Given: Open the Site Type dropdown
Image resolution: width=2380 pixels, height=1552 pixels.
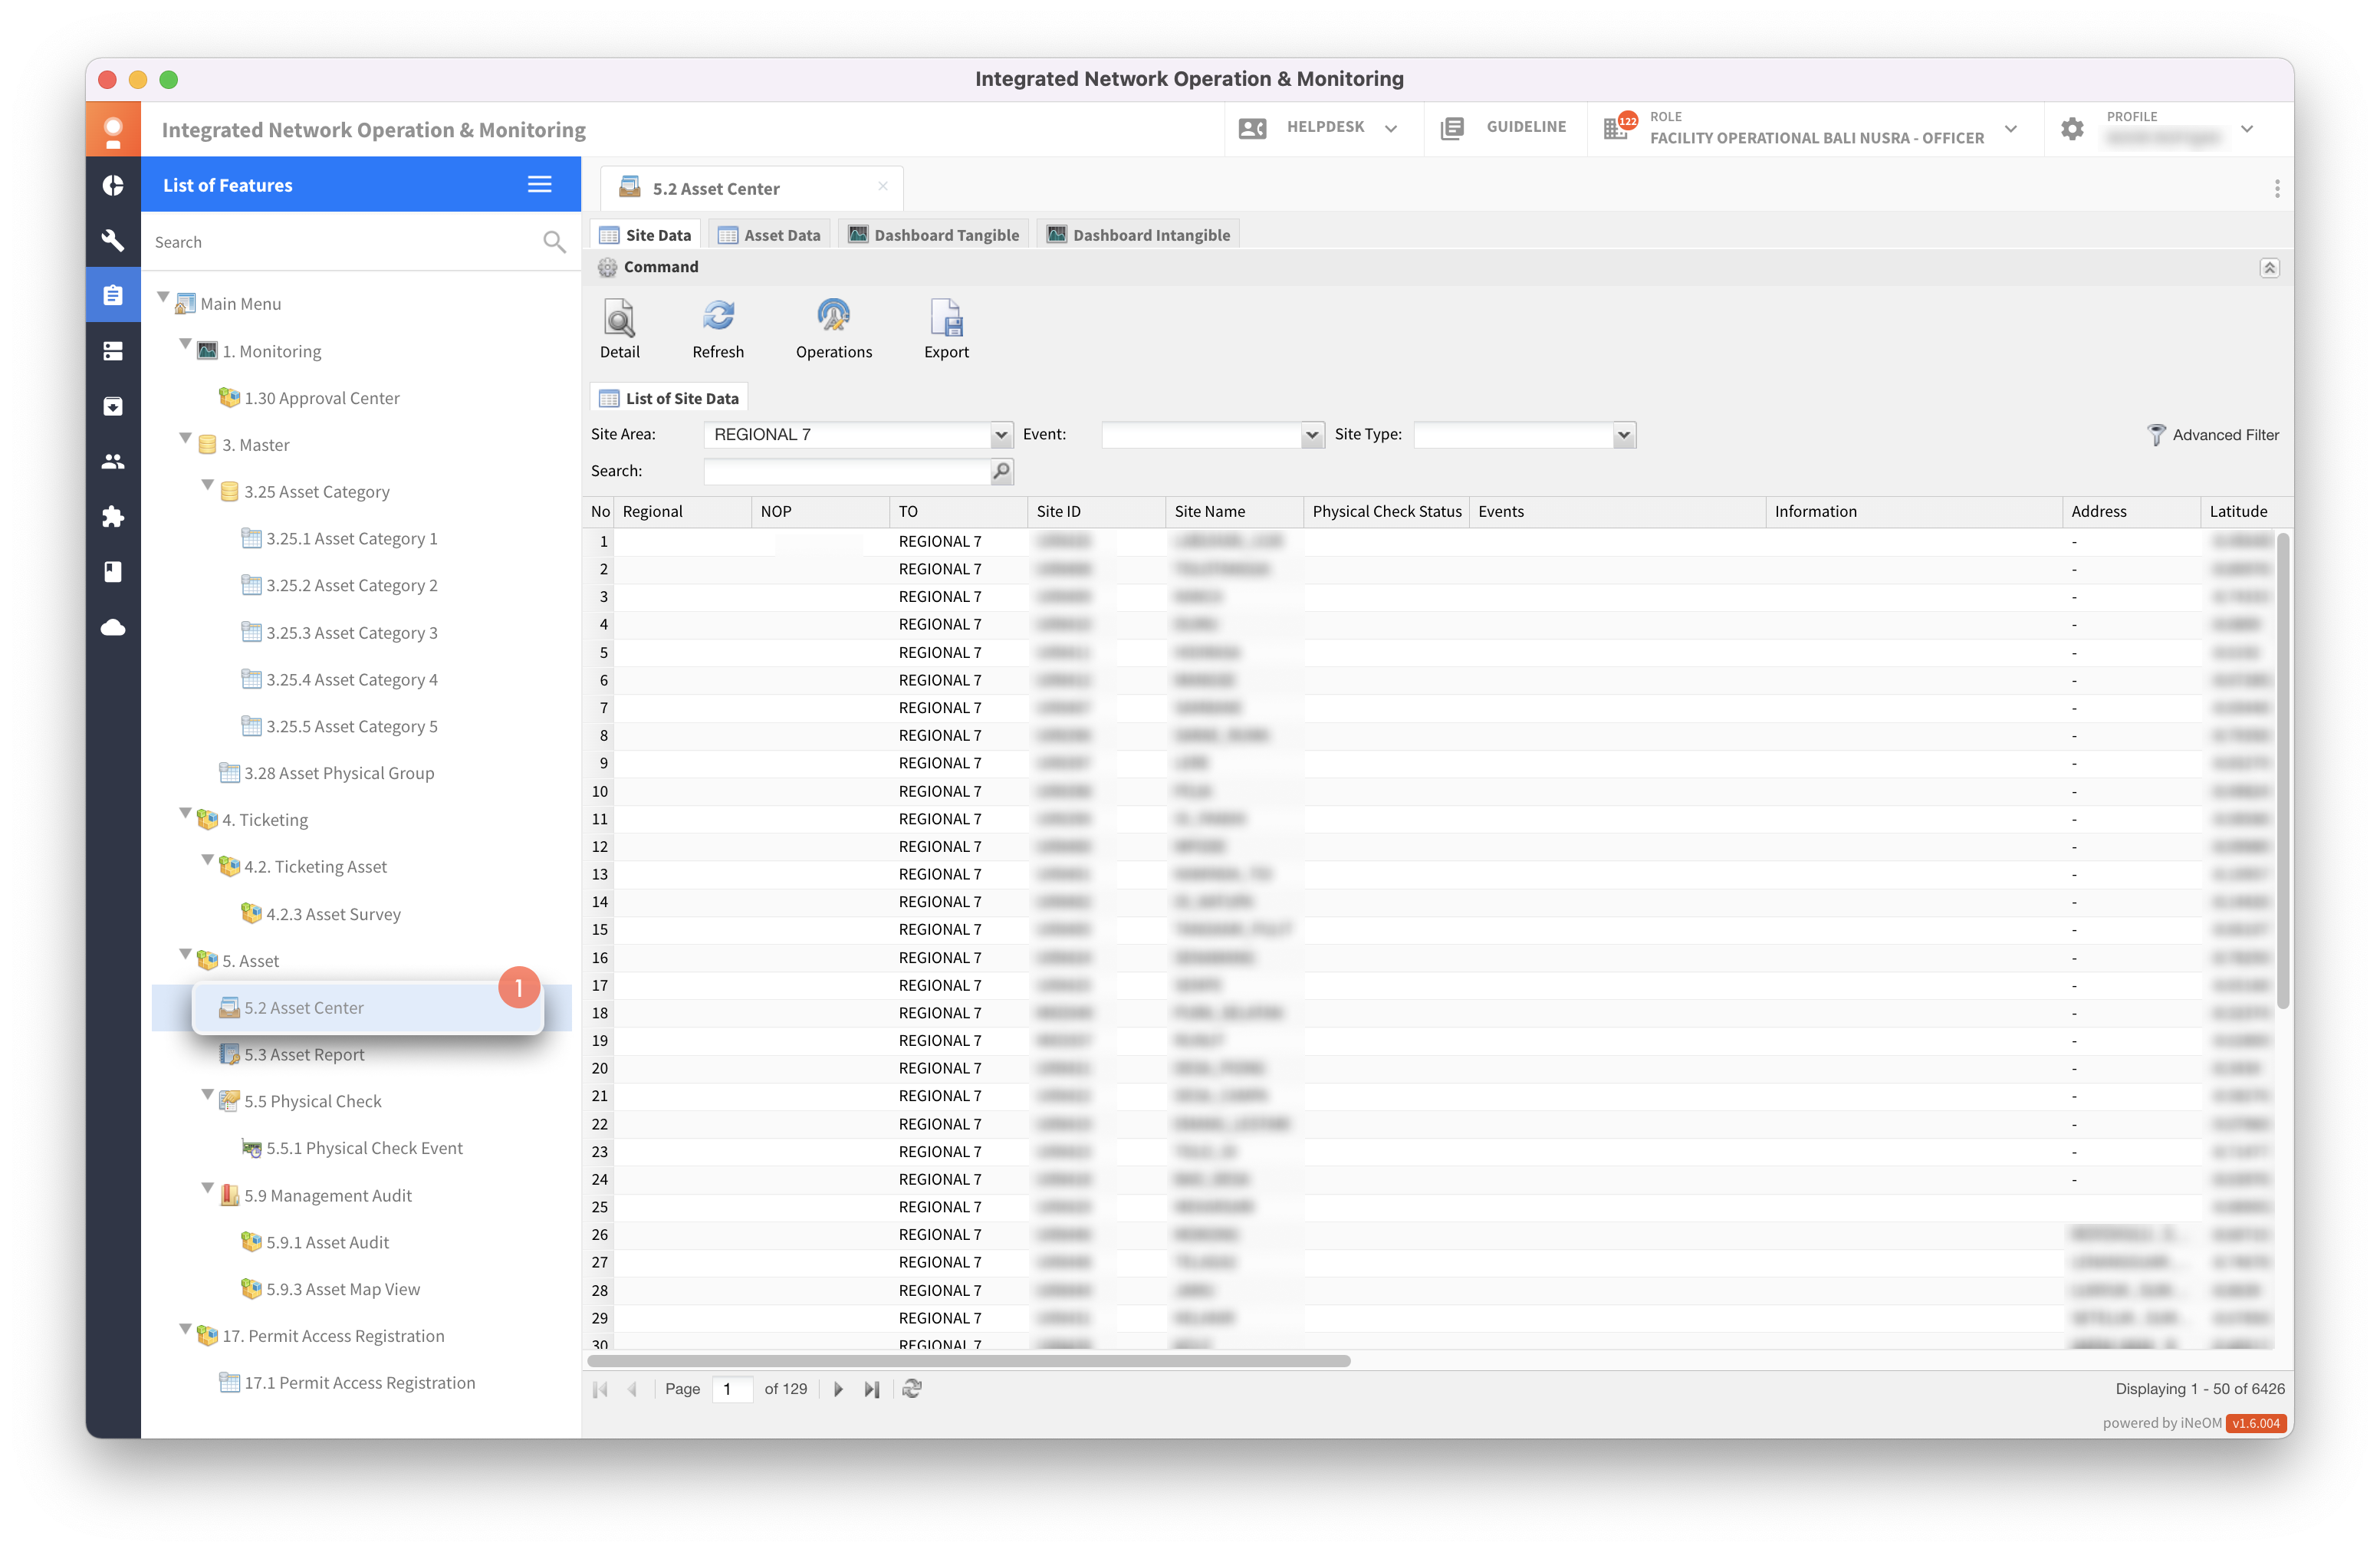Looking at the screenshot, I should point(1624,435).
